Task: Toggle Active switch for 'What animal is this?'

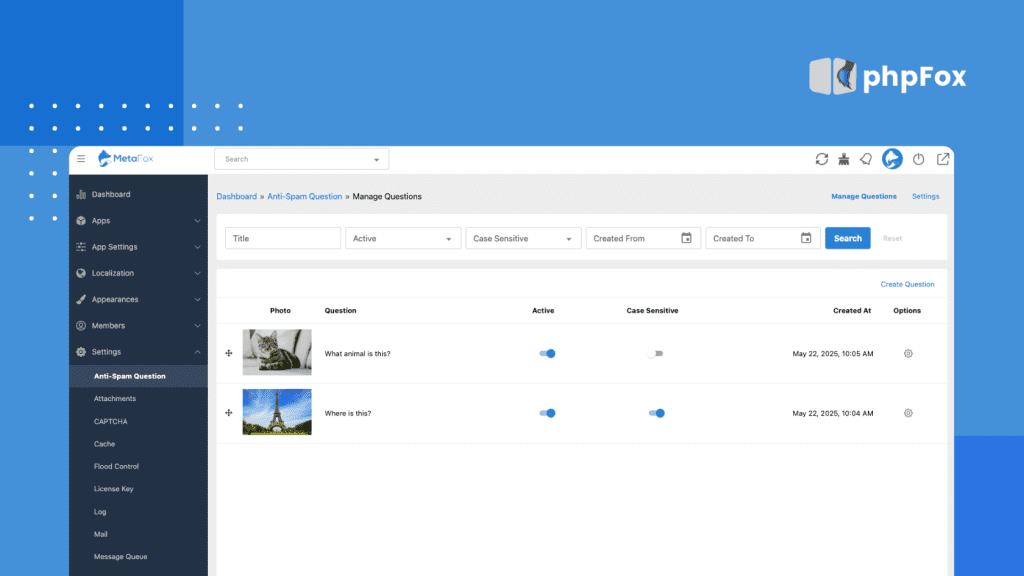Action: coord(546,354)
